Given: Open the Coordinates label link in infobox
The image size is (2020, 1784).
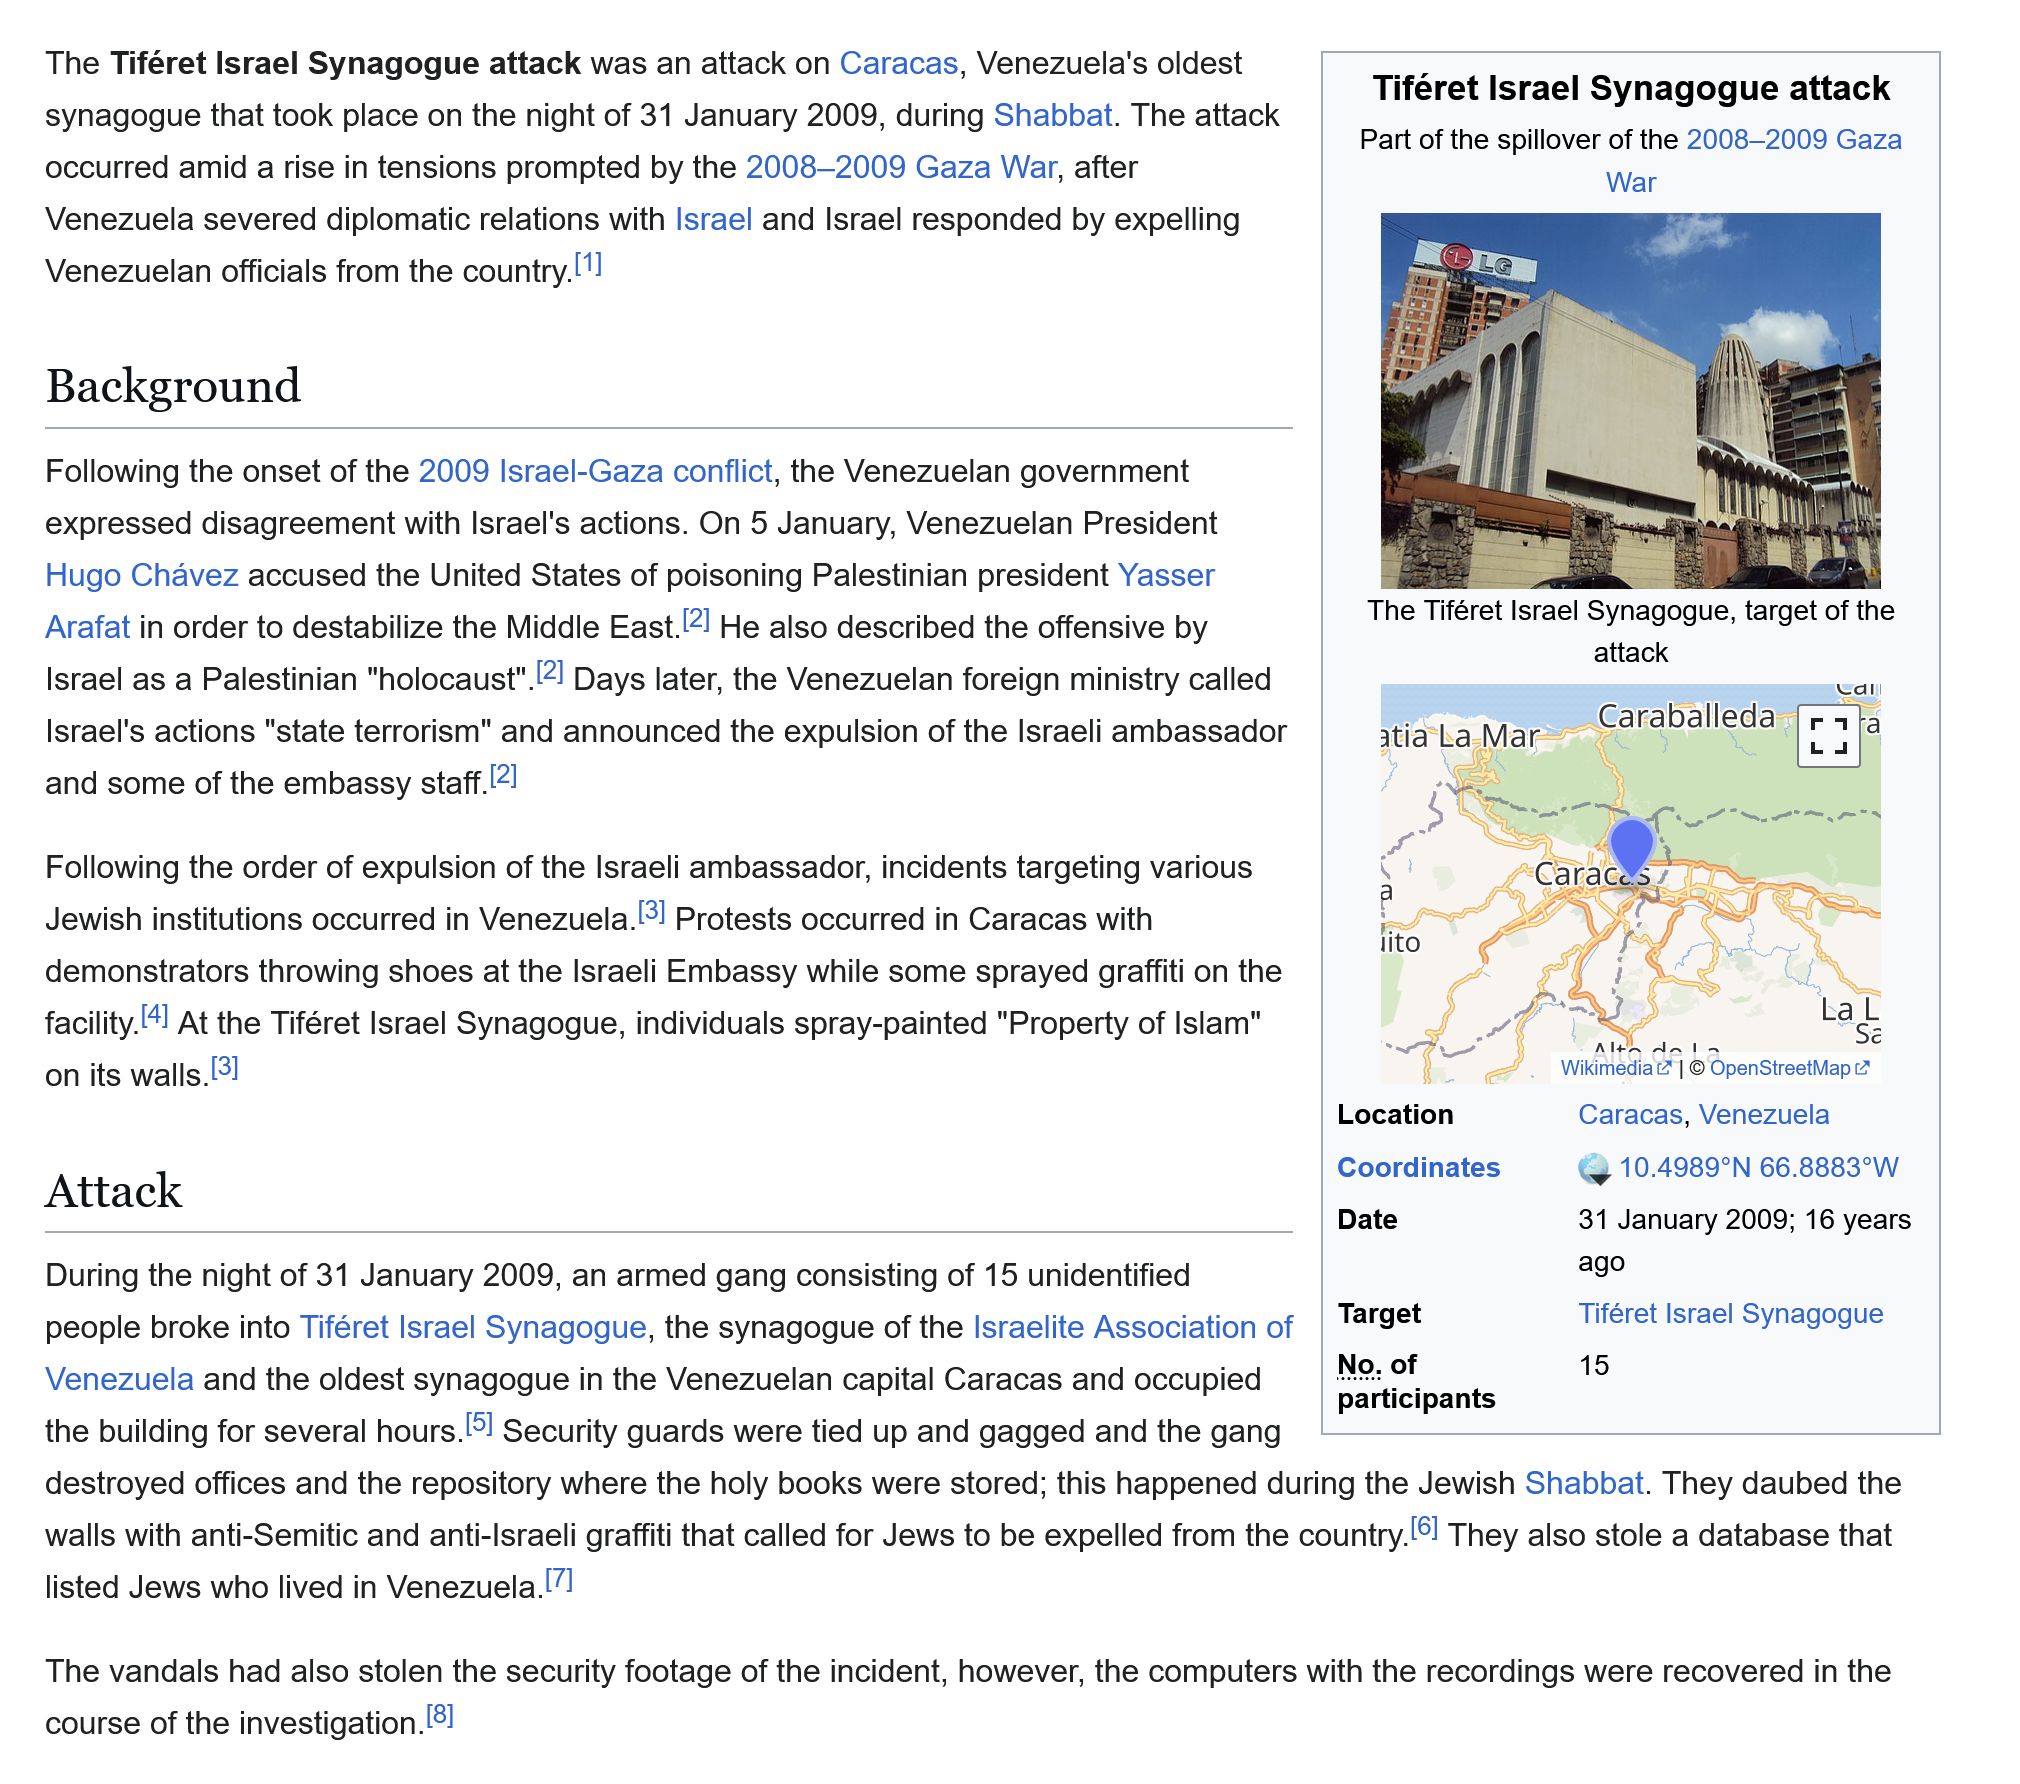Looking at the screenshot, I should [1418, 1168].
